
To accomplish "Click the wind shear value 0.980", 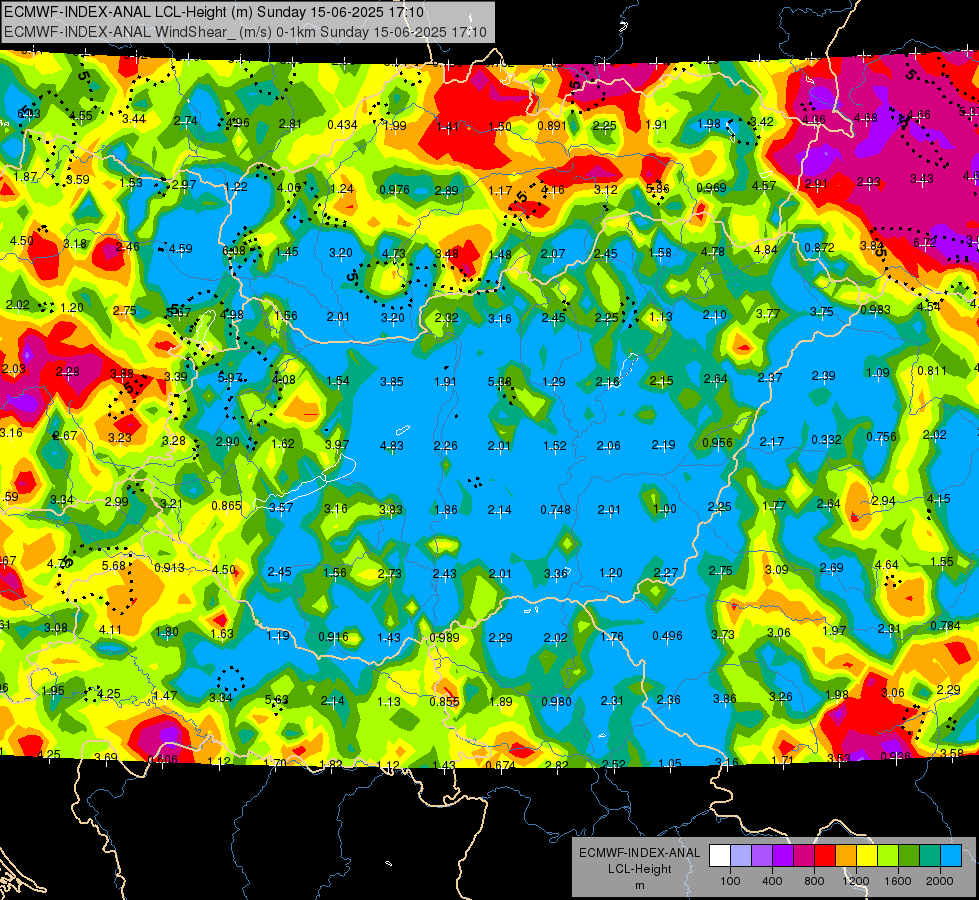I will [x=556, y=701].
